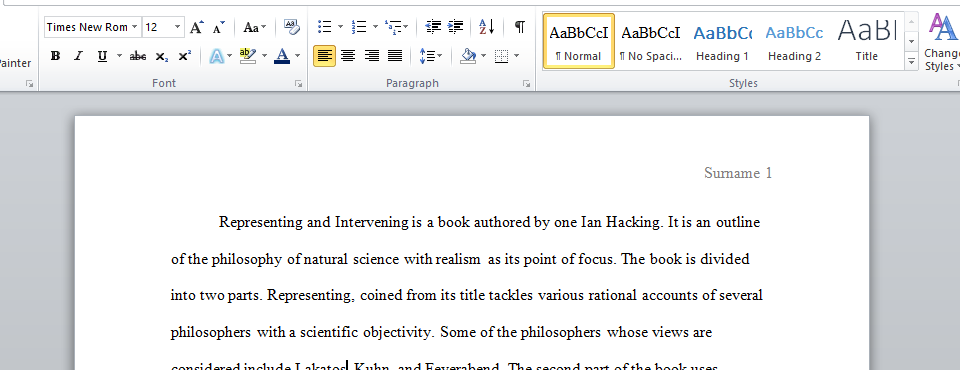Increase the paragraph indent

click(456, 27)
